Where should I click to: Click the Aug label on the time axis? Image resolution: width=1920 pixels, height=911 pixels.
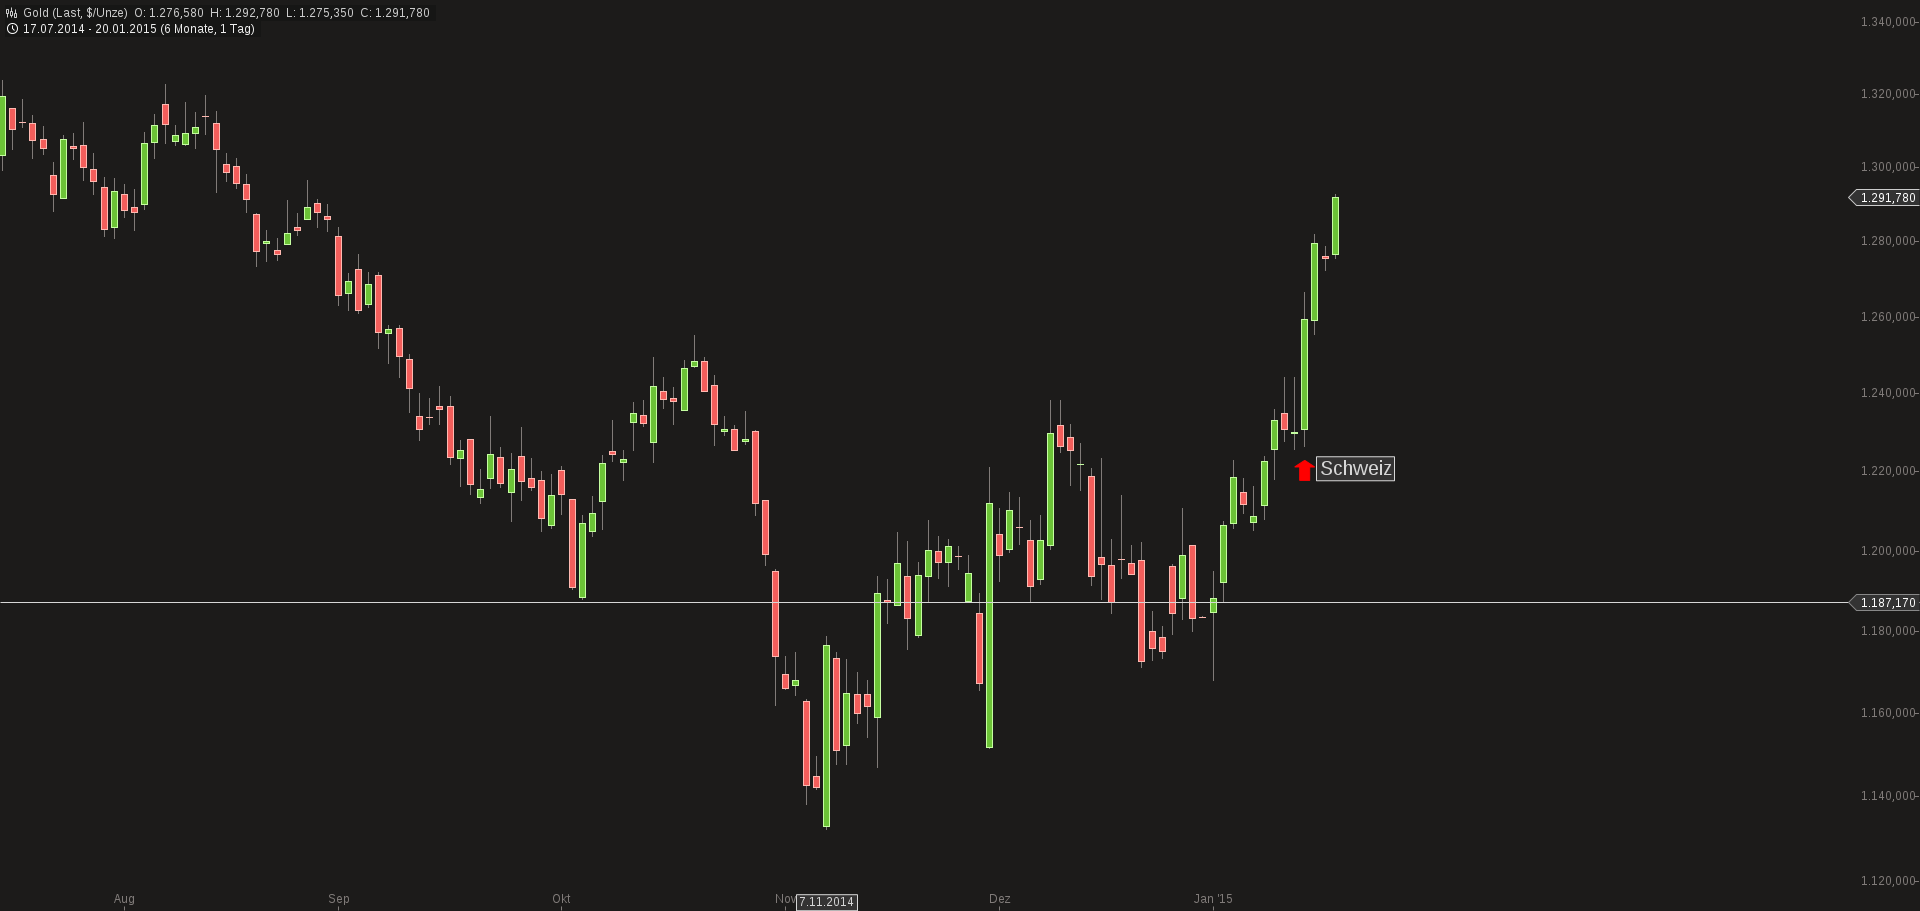click(124, 899)
